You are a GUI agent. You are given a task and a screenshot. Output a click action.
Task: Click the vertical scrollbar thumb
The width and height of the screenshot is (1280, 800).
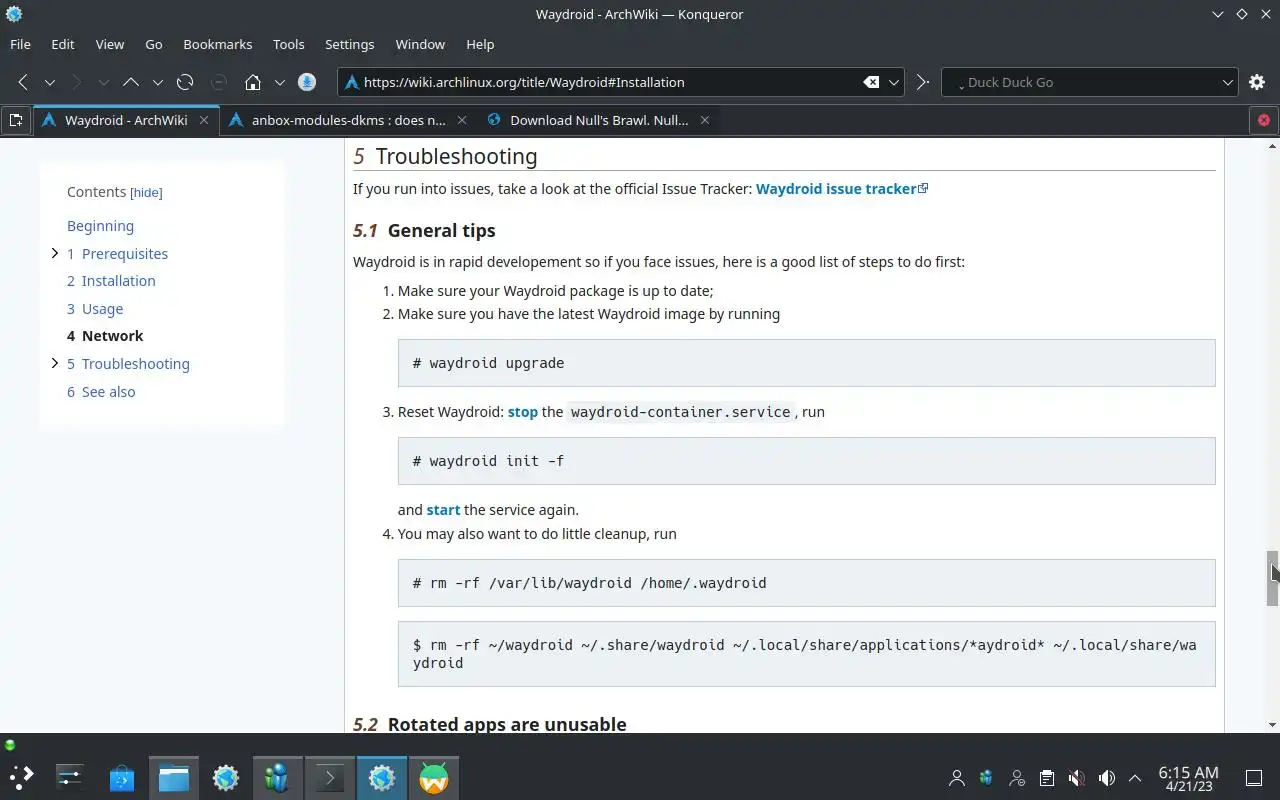[x=1272, y=578]
